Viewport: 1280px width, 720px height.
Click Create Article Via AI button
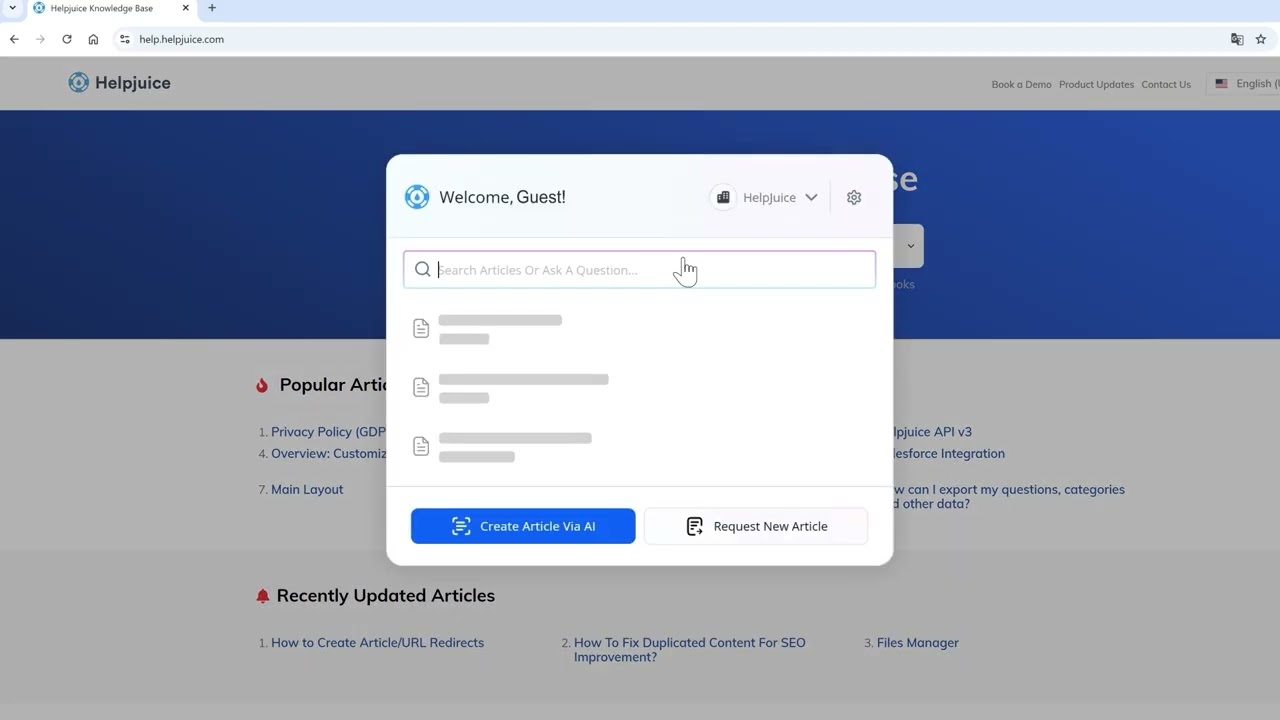tap(523, 526)
